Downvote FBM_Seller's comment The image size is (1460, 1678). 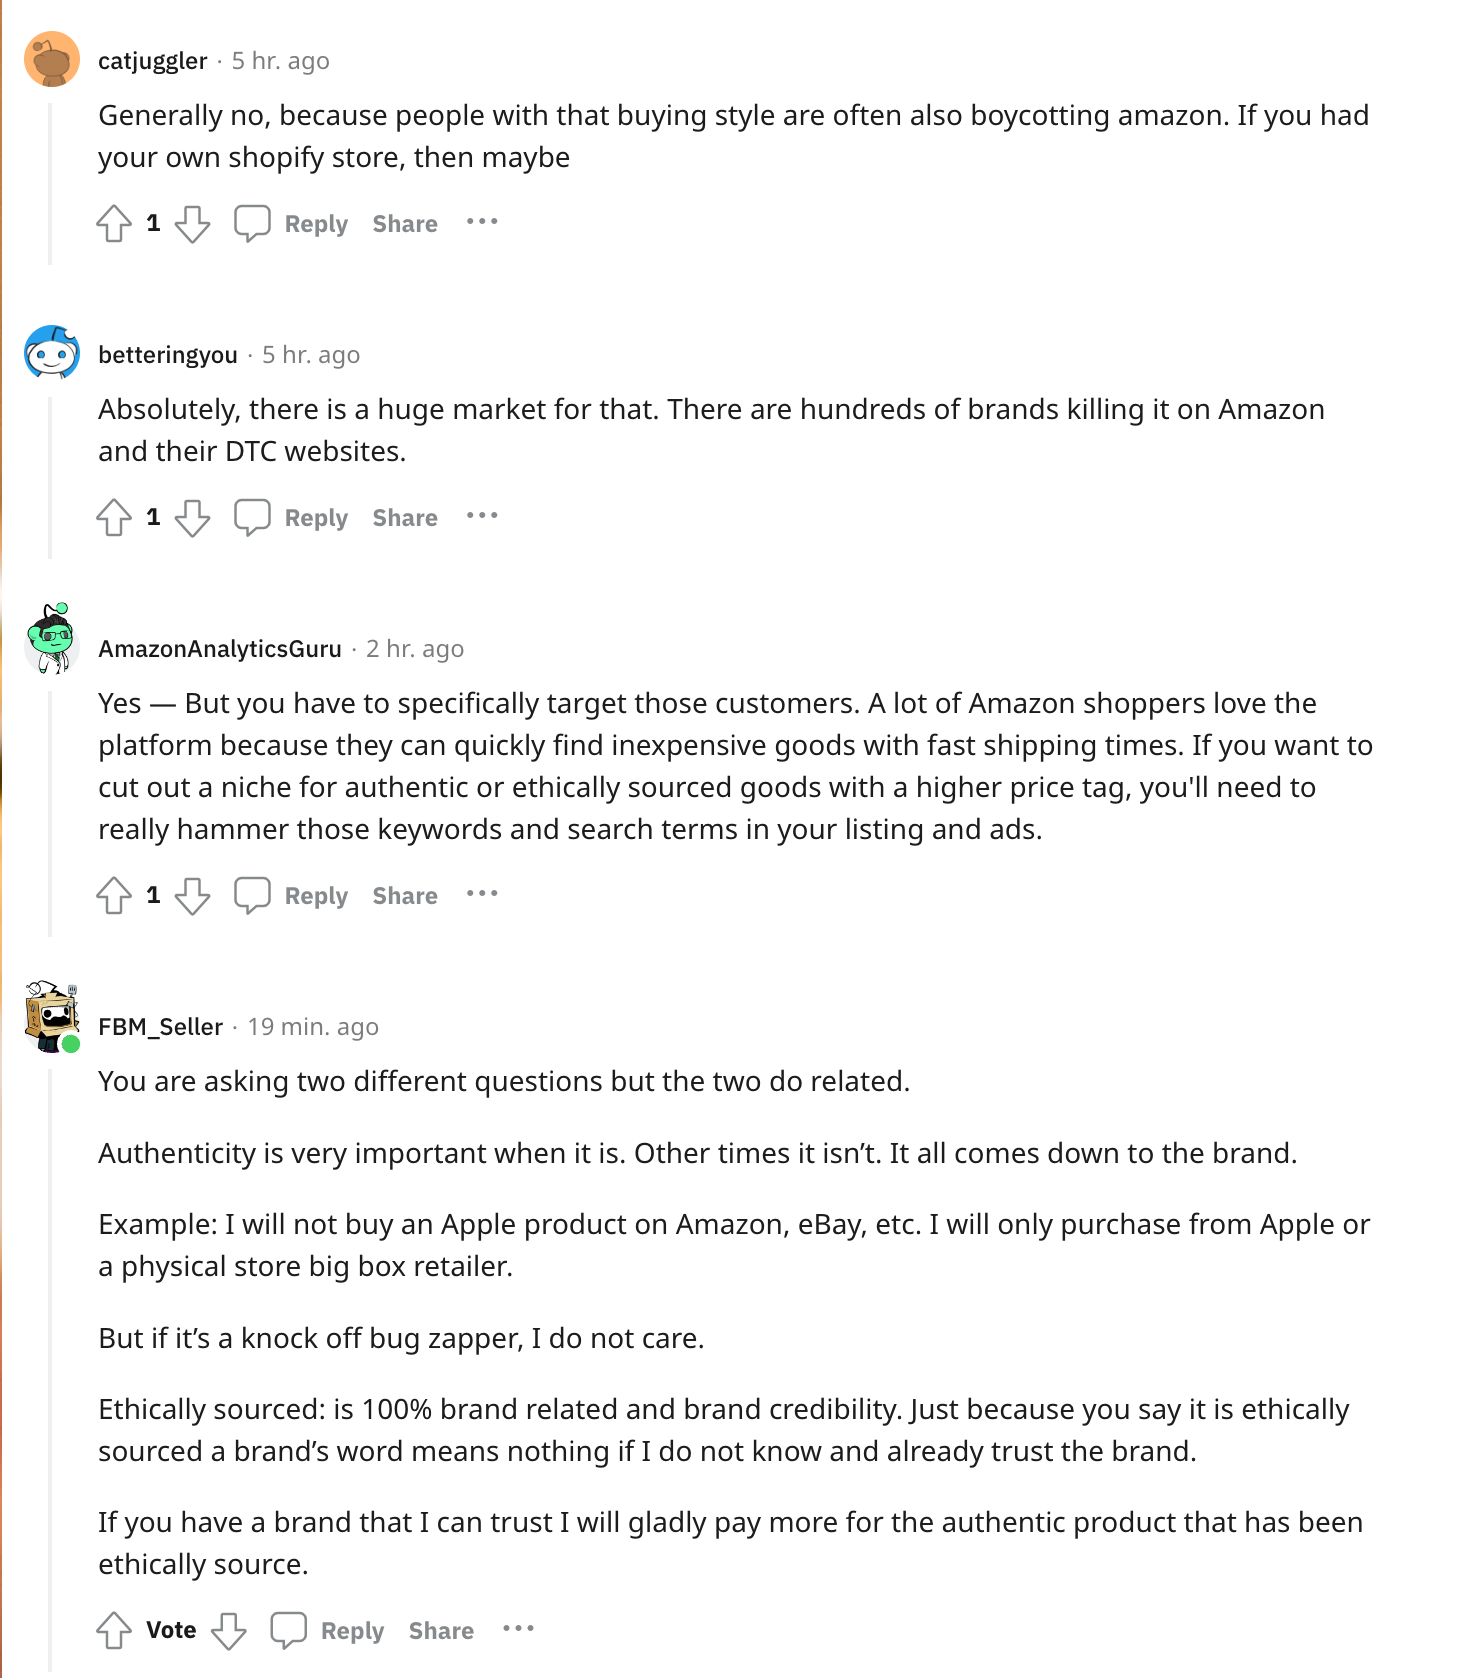(x=229, y=1630)
